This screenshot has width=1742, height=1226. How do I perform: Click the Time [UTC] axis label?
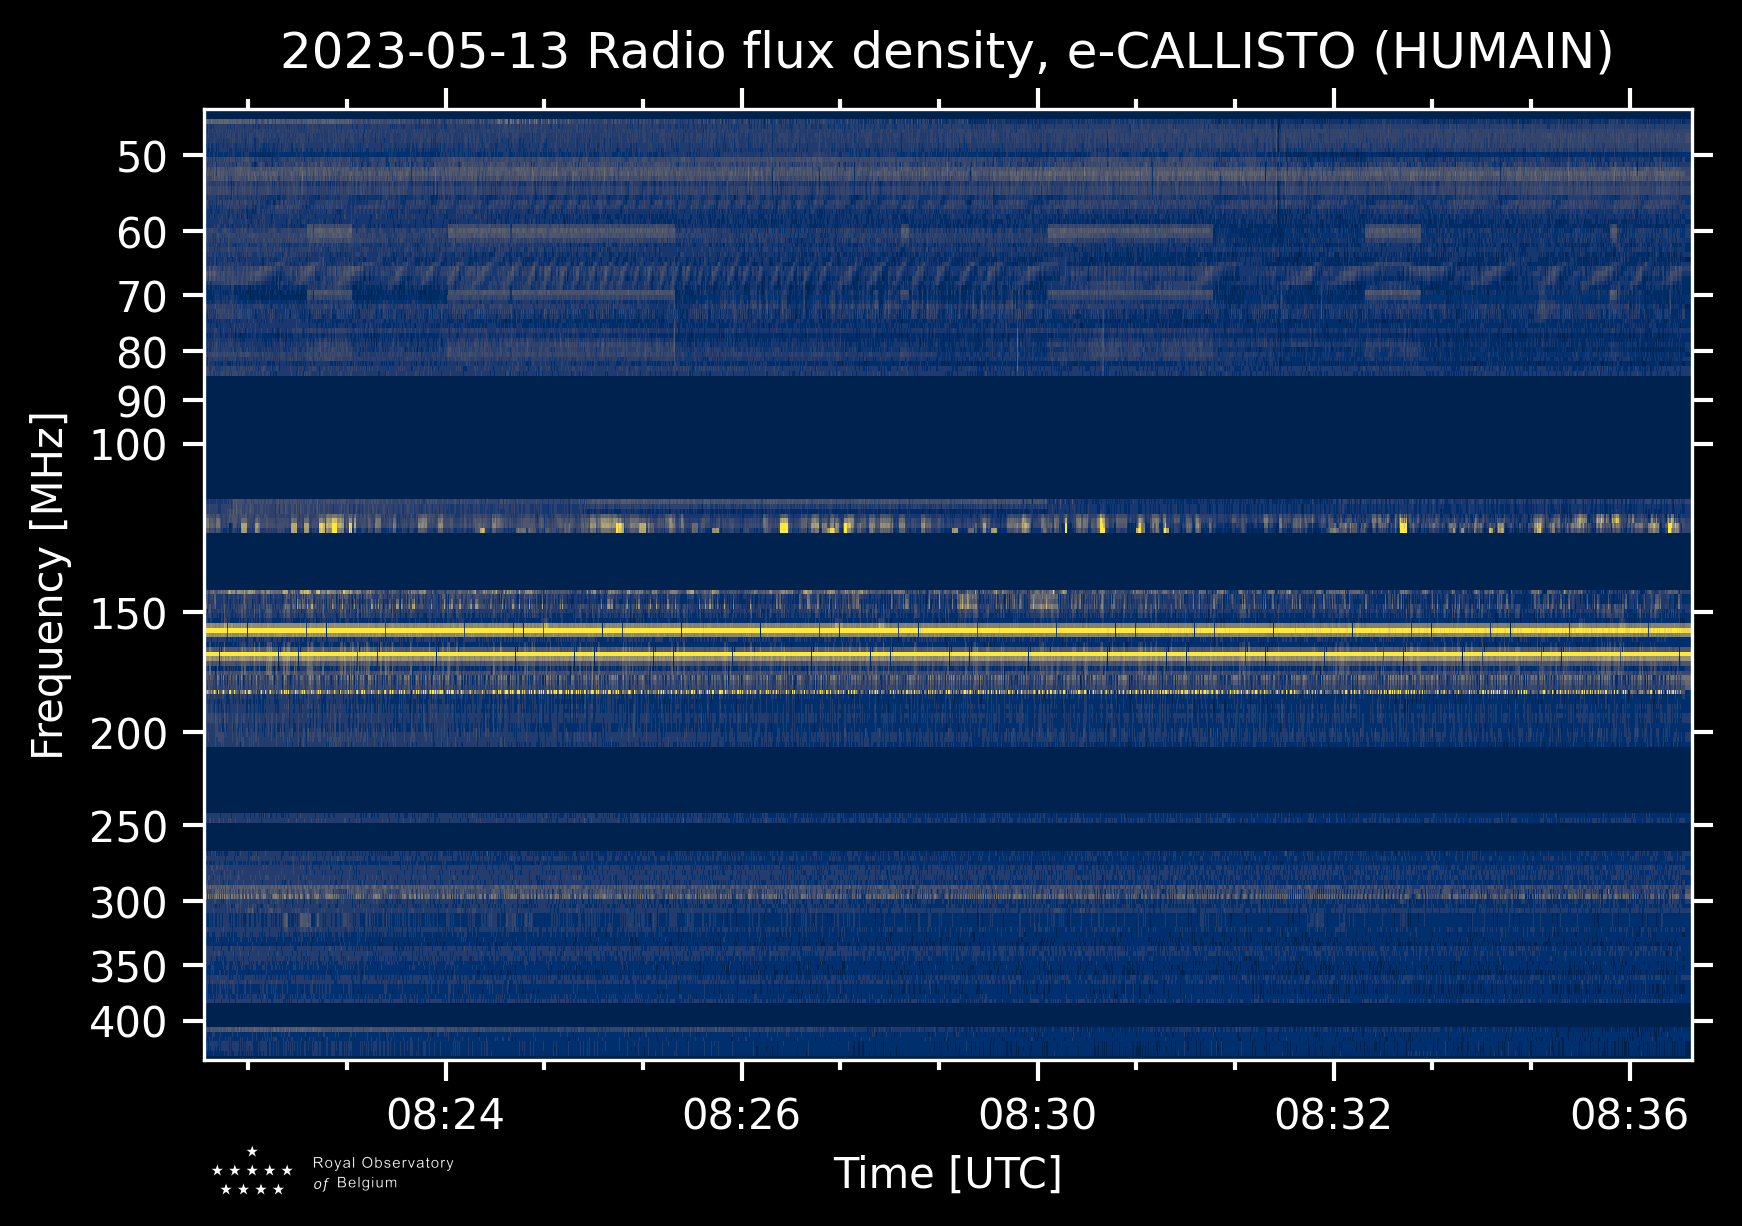pos(947,1173)
